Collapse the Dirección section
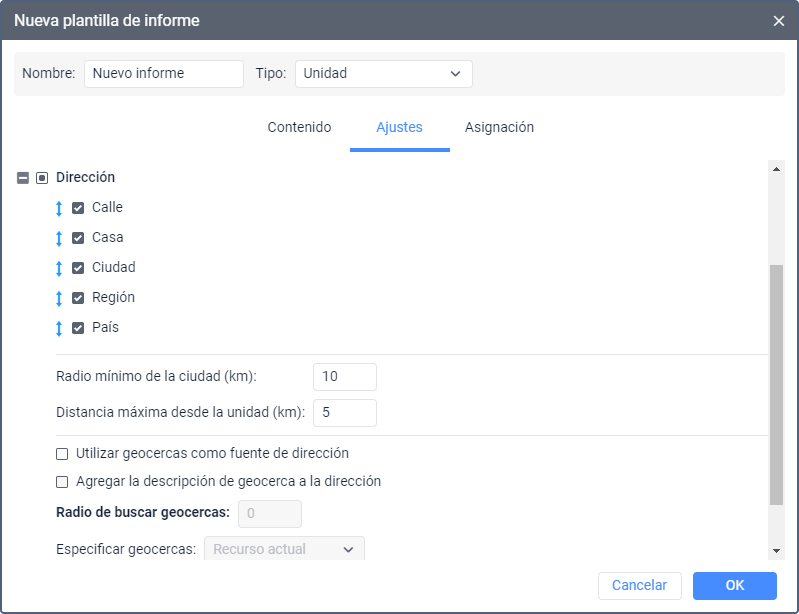 pyautogui.click(x=23, y=178)
